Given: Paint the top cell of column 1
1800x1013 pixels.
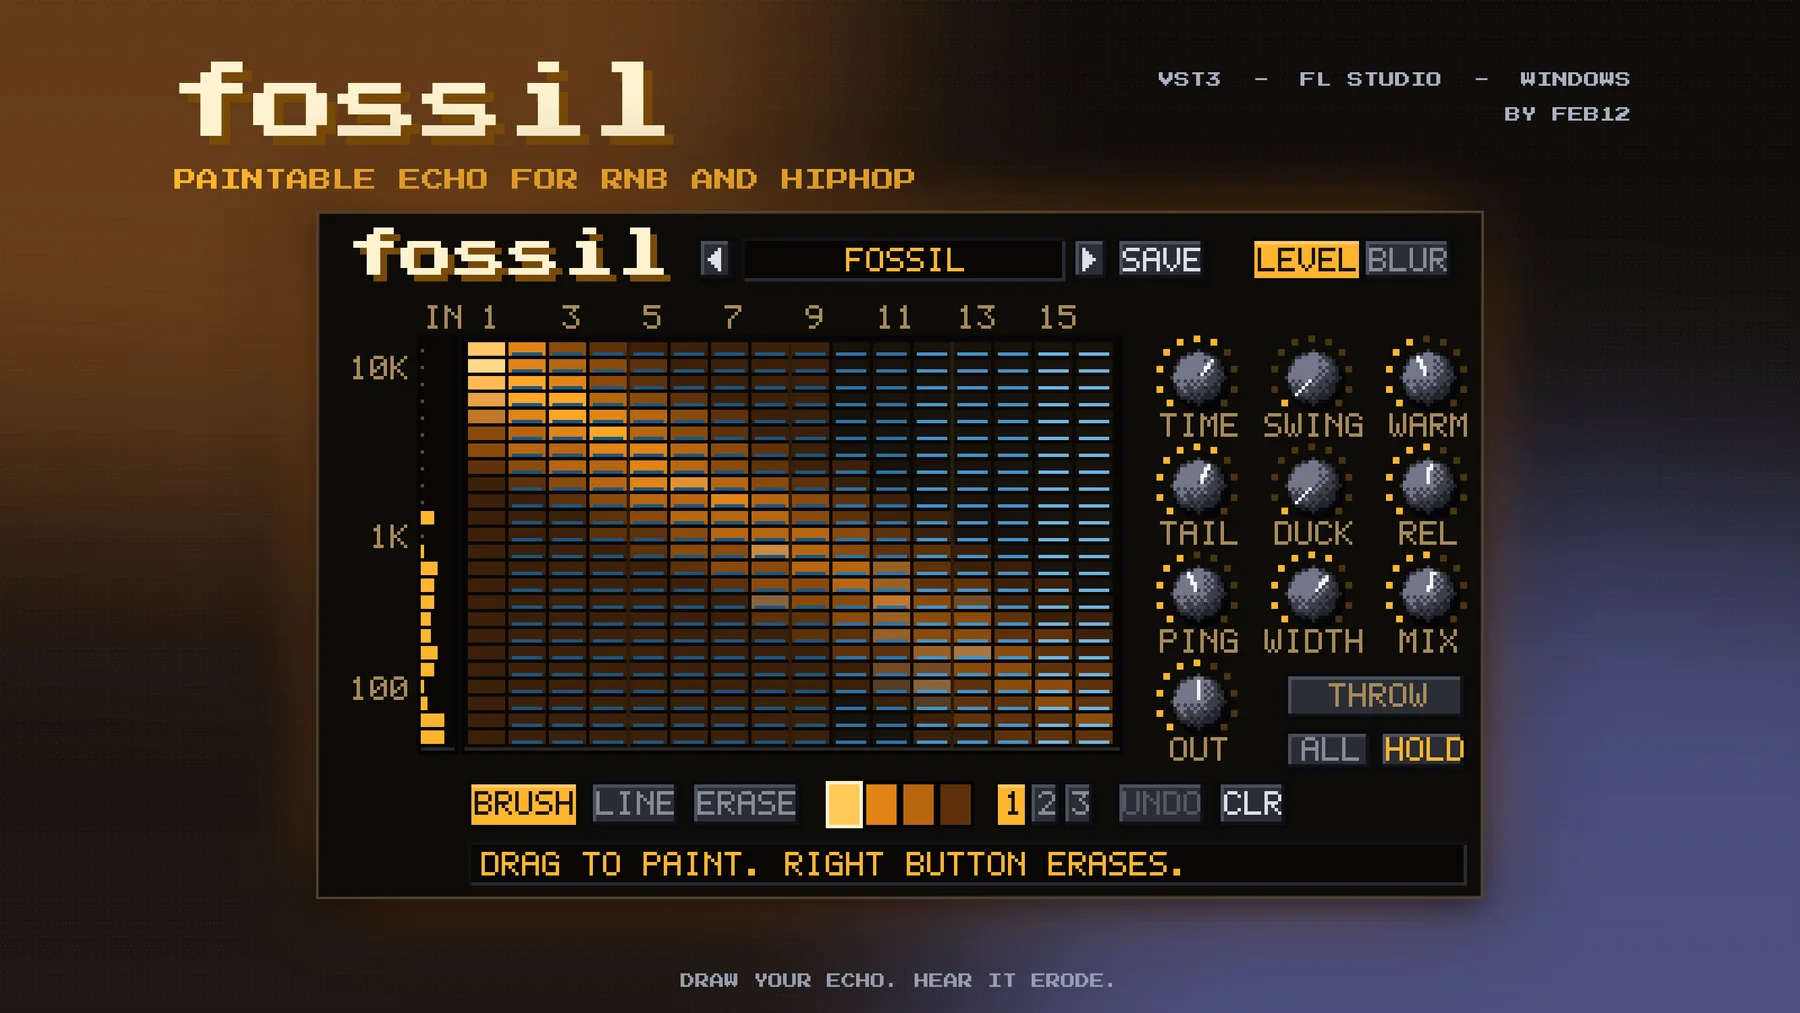Looking at the screenshot, I should [486, 350].
